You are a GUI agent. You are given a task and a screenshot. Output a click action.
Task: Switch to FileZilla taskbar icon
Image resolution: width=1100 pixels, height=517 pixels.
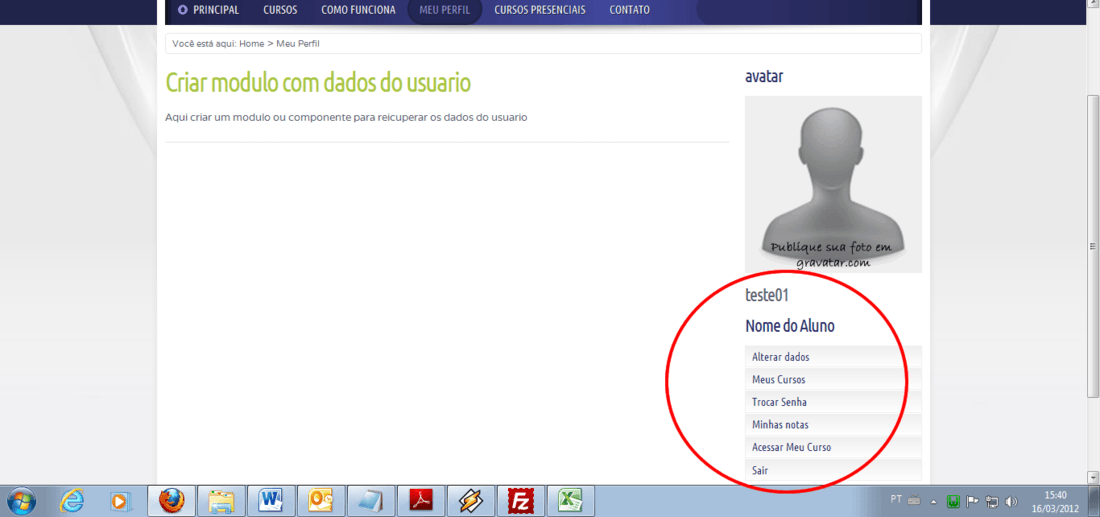click(x=521, y=501)
